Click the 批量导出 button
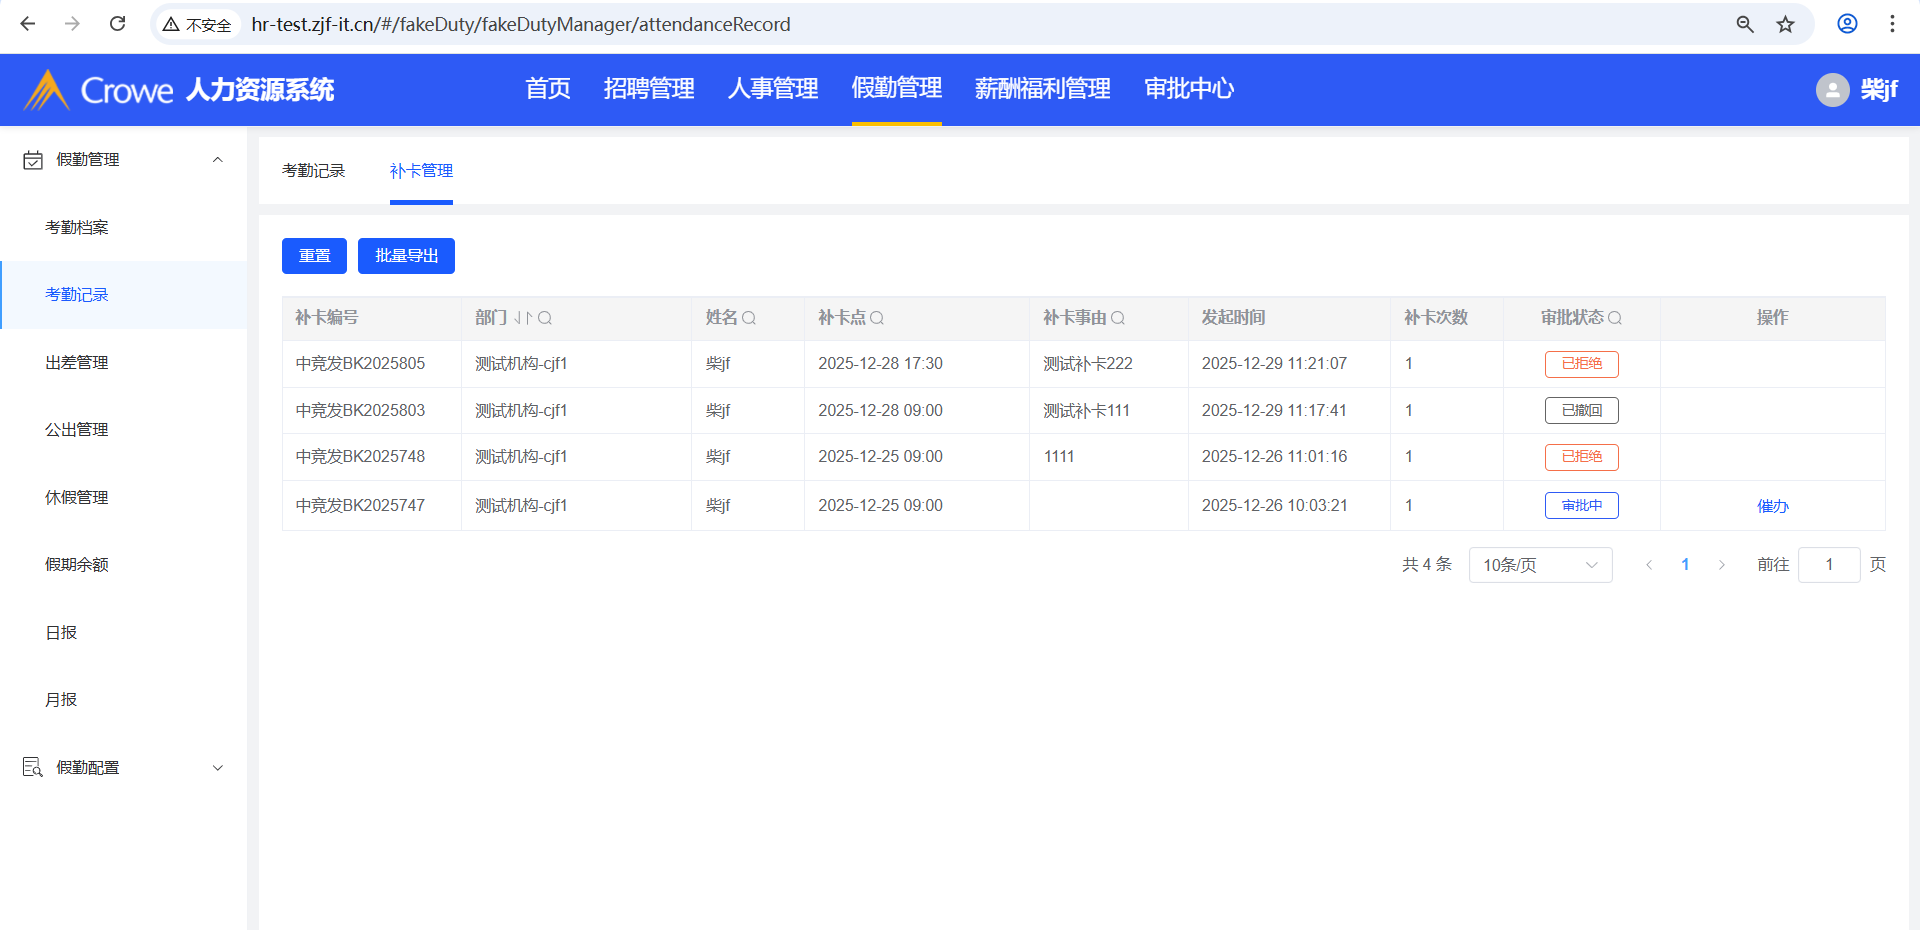1920x930 pixels. (406, 256)
